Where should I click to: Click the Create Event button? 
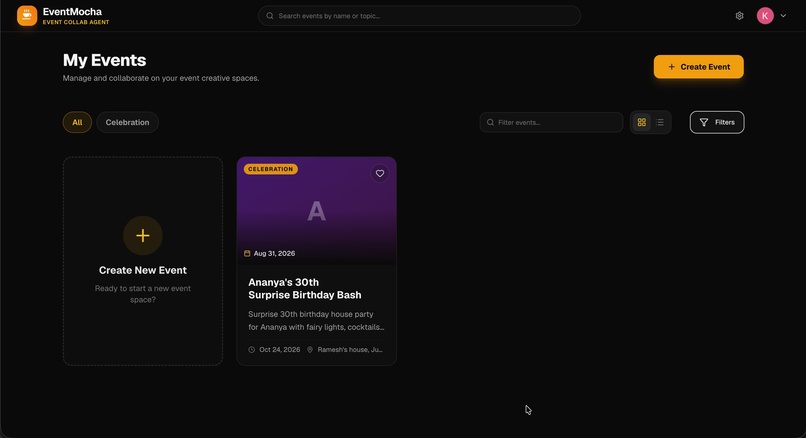tap(699, 67)
